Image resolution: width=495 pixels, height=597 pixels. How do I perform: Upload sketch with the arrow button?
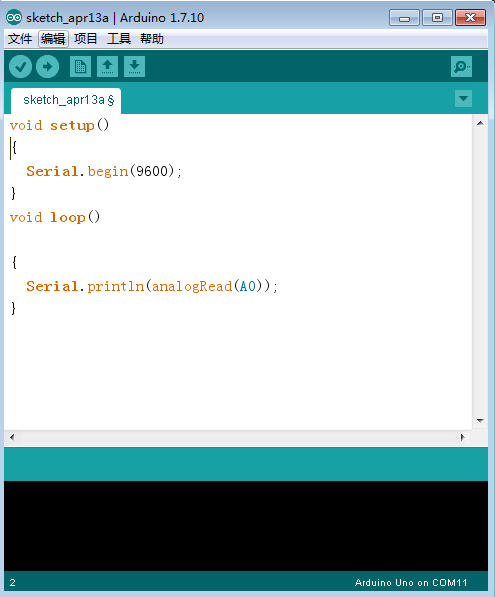(x=48, y=67)
